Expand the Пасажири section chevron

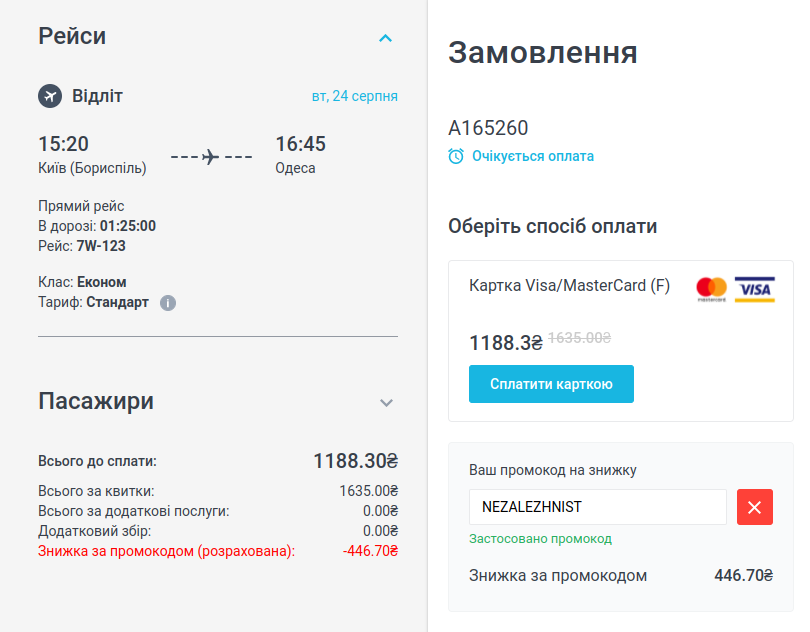tap(387, 402)
